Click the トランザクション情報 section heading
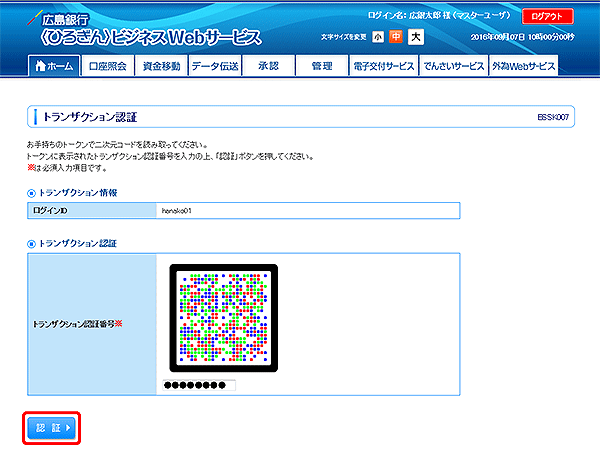 click(x=78, y=193)
